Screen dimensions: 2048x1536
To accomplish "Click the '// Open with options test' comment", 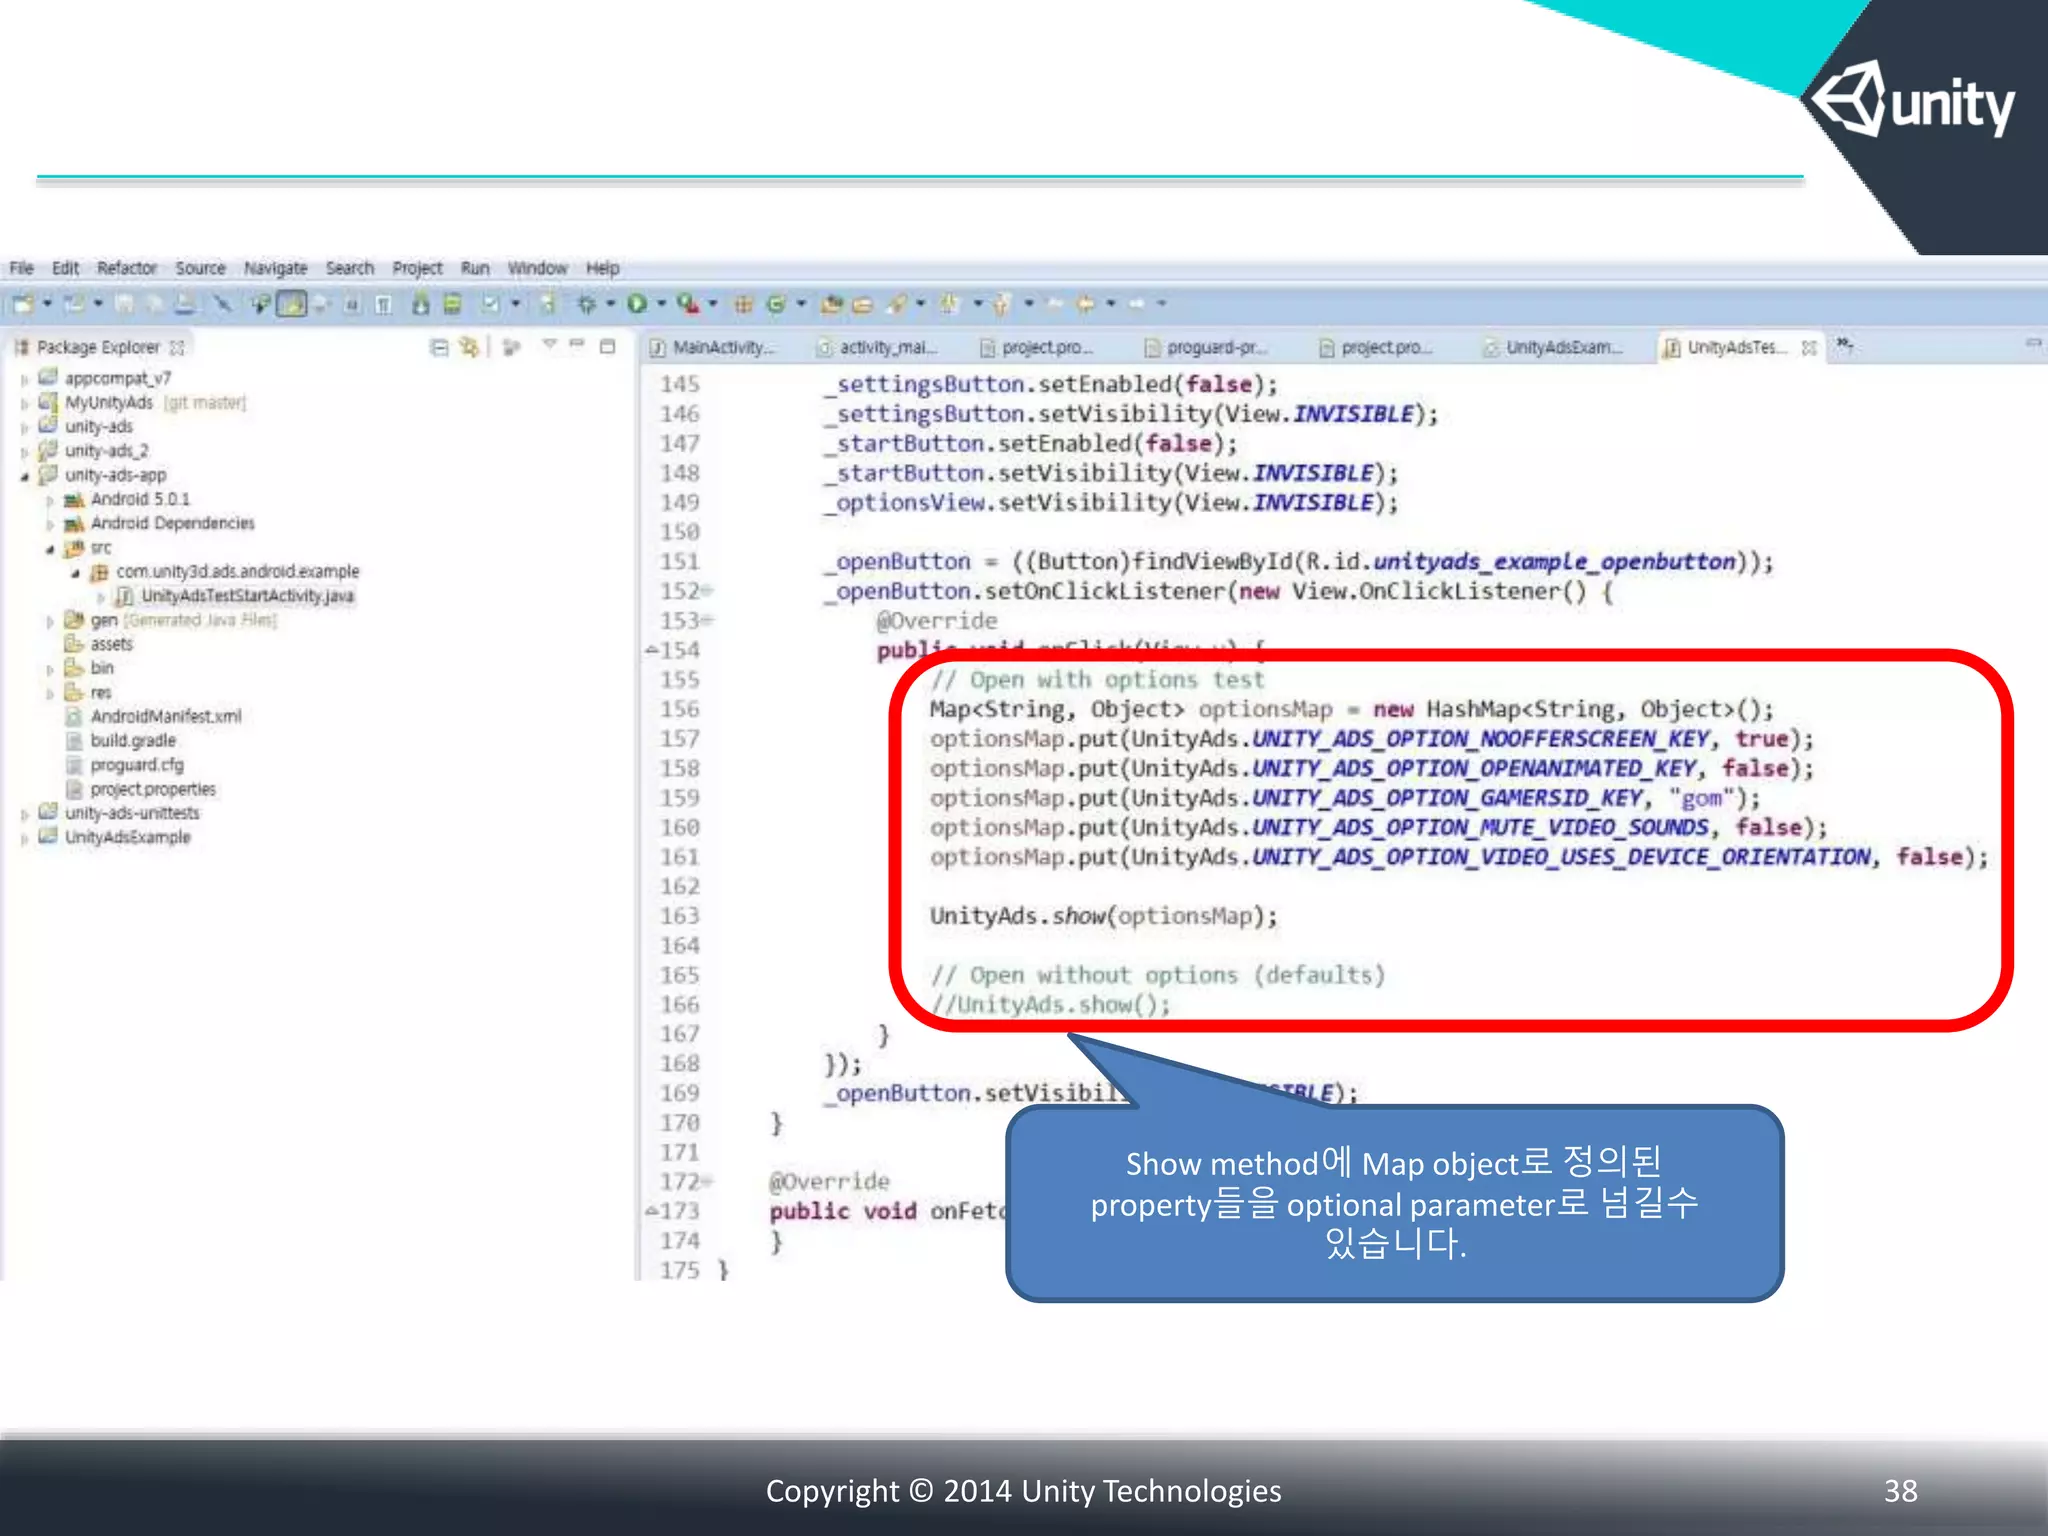I will click(1097, 680).
